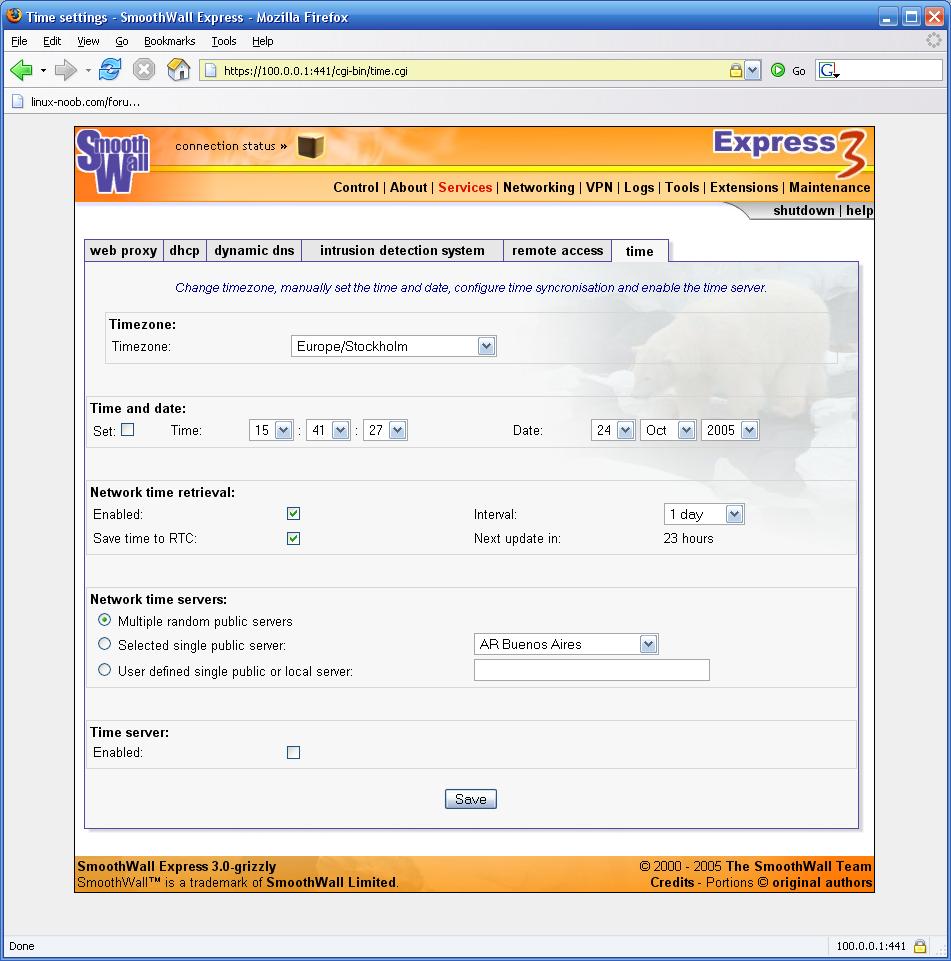Open the Timezone Europe/Stockholm dropdown
The image size is (951, 961).
[x=393, y=346]
